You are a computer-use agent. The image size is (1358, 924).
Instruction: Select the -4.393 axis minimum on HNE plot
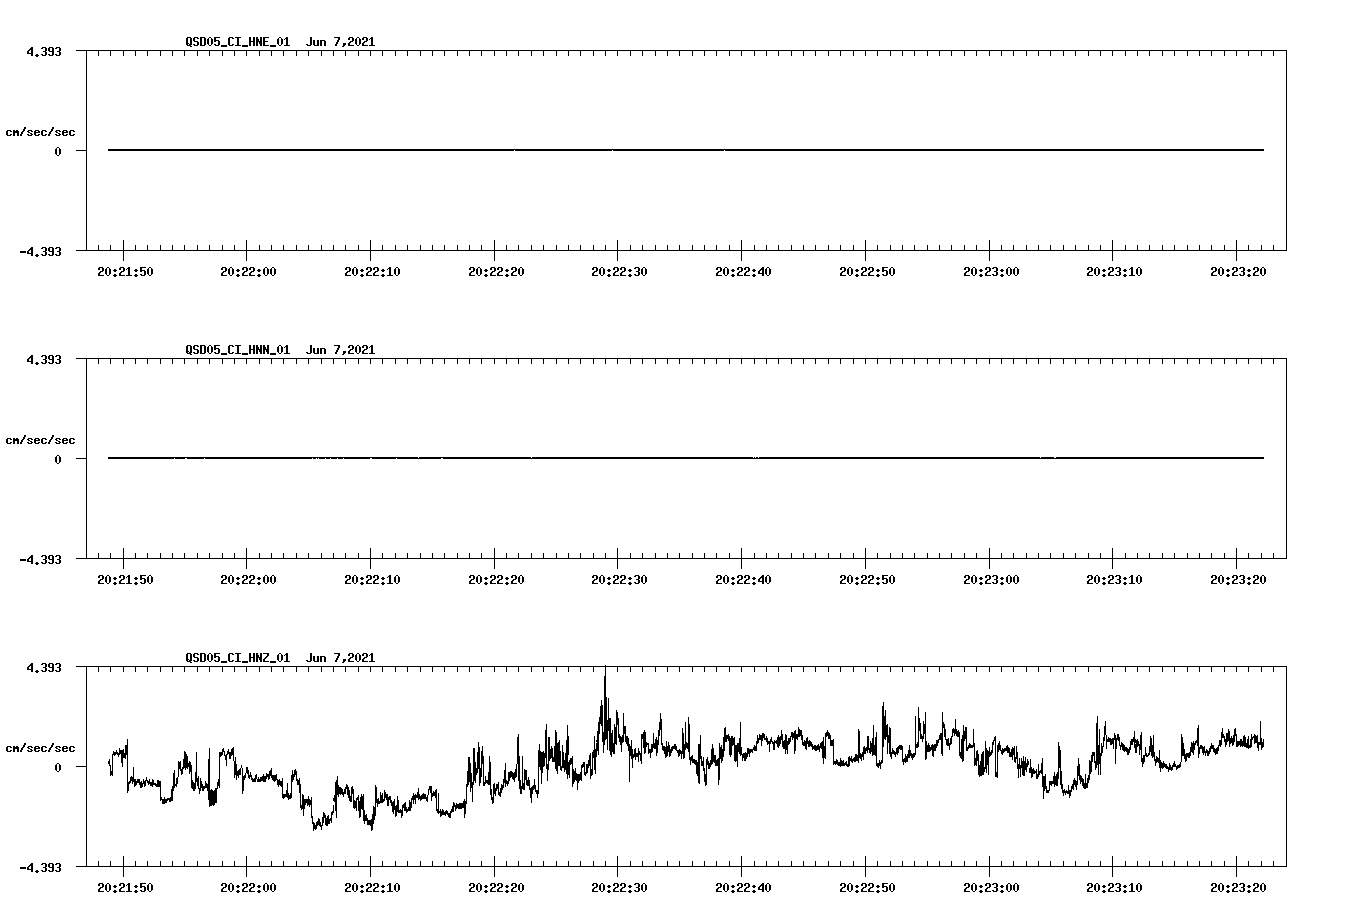(40, 251)
